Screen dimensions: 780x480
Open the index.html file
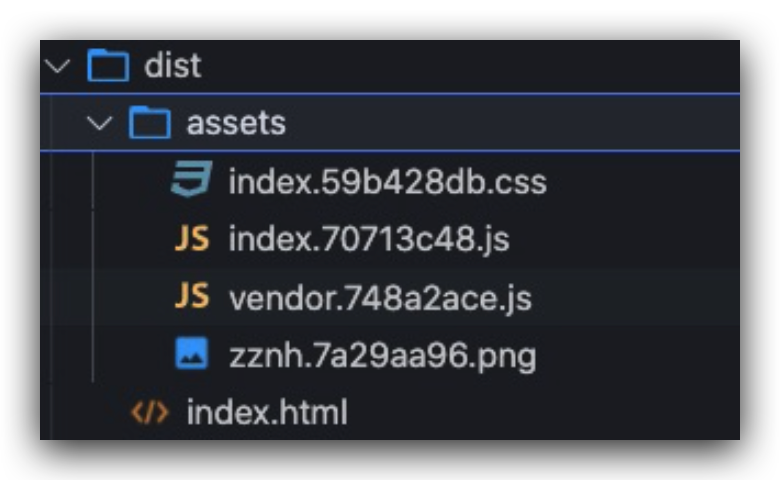tap(267, 412)
